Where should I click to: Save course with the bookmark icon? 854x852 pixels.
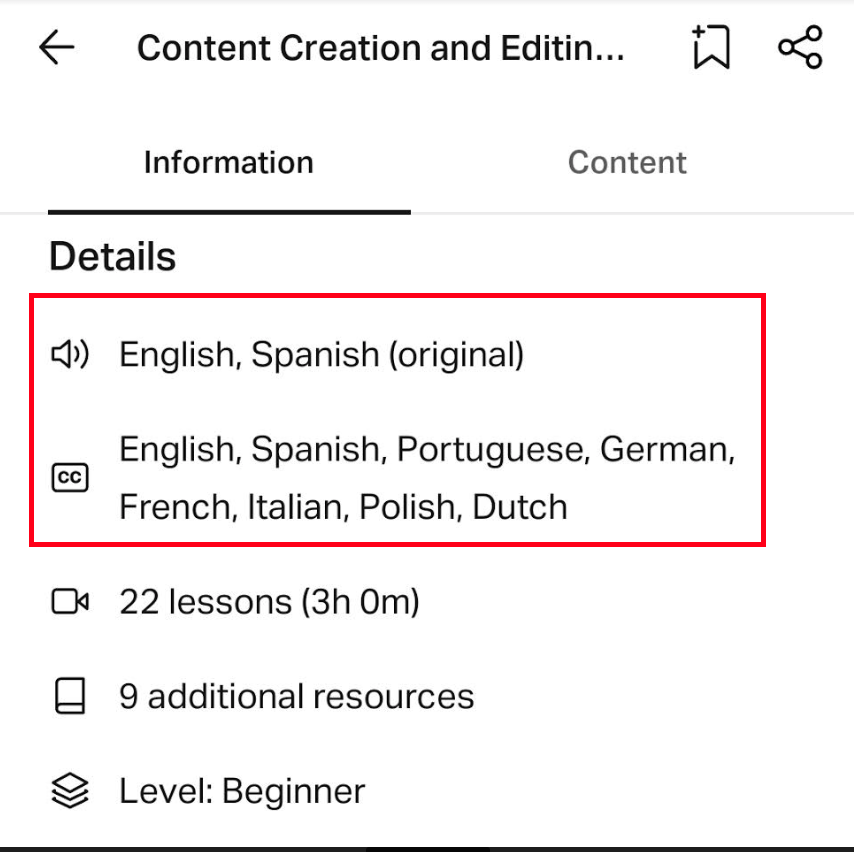coord(711,47)
